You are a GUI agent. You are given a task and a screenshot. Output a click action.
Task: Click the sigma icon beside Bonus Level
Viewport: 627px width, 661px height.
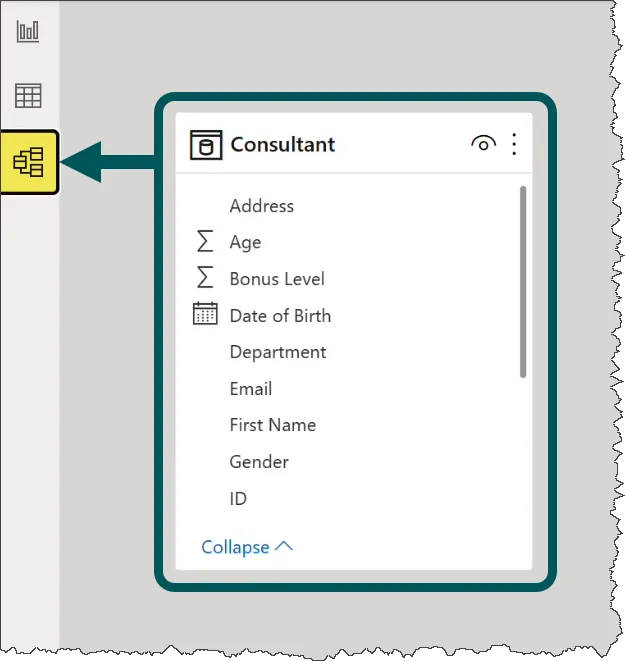pos(205,279)
